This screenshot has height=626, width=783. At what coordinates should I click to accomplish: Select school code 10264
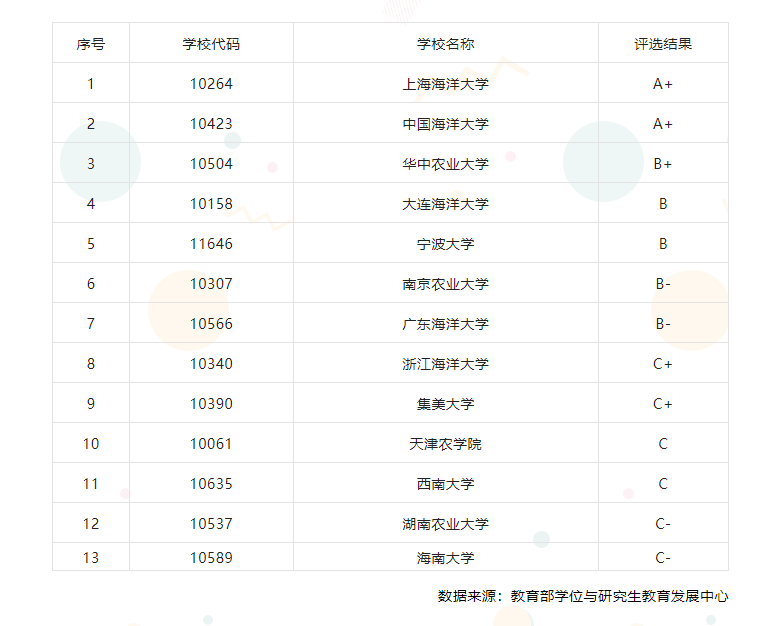click(211, 83)
